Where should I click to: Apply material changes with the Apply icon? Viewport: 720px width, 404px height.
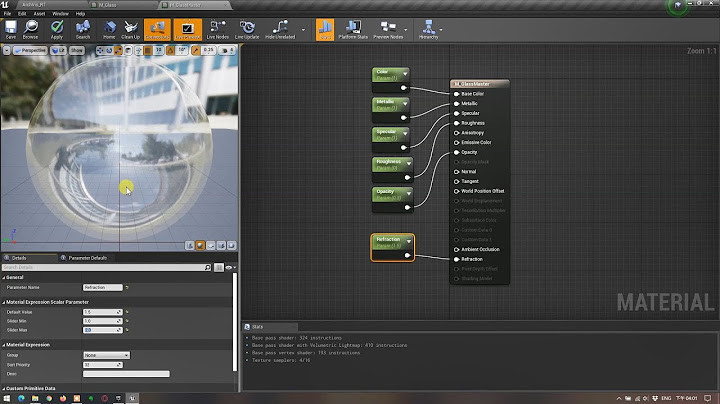coord(57,30)
